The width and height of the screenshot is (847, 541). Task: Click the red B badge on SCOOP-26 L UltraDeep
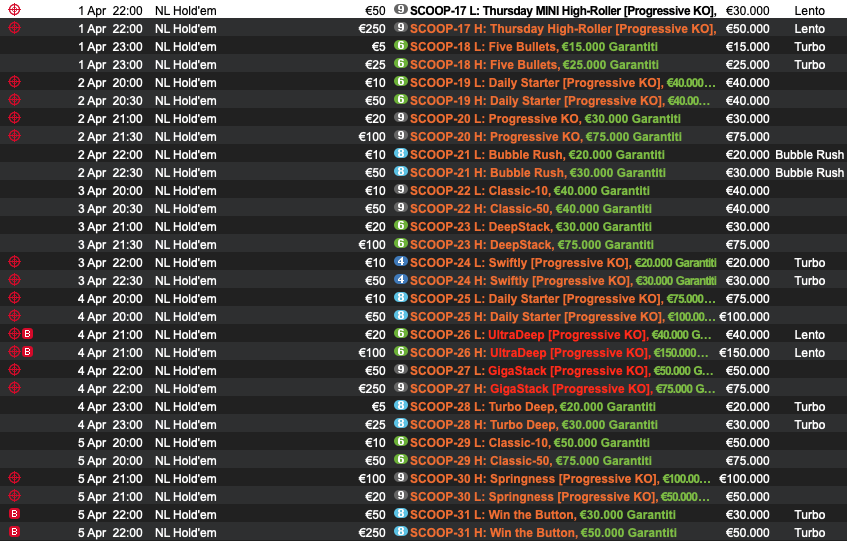point(28,334)
